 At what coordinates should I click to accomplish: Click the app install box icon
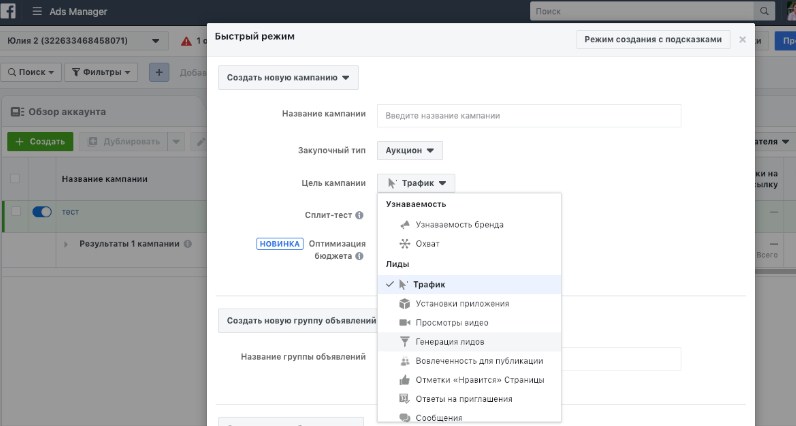[x=405, y=304]
